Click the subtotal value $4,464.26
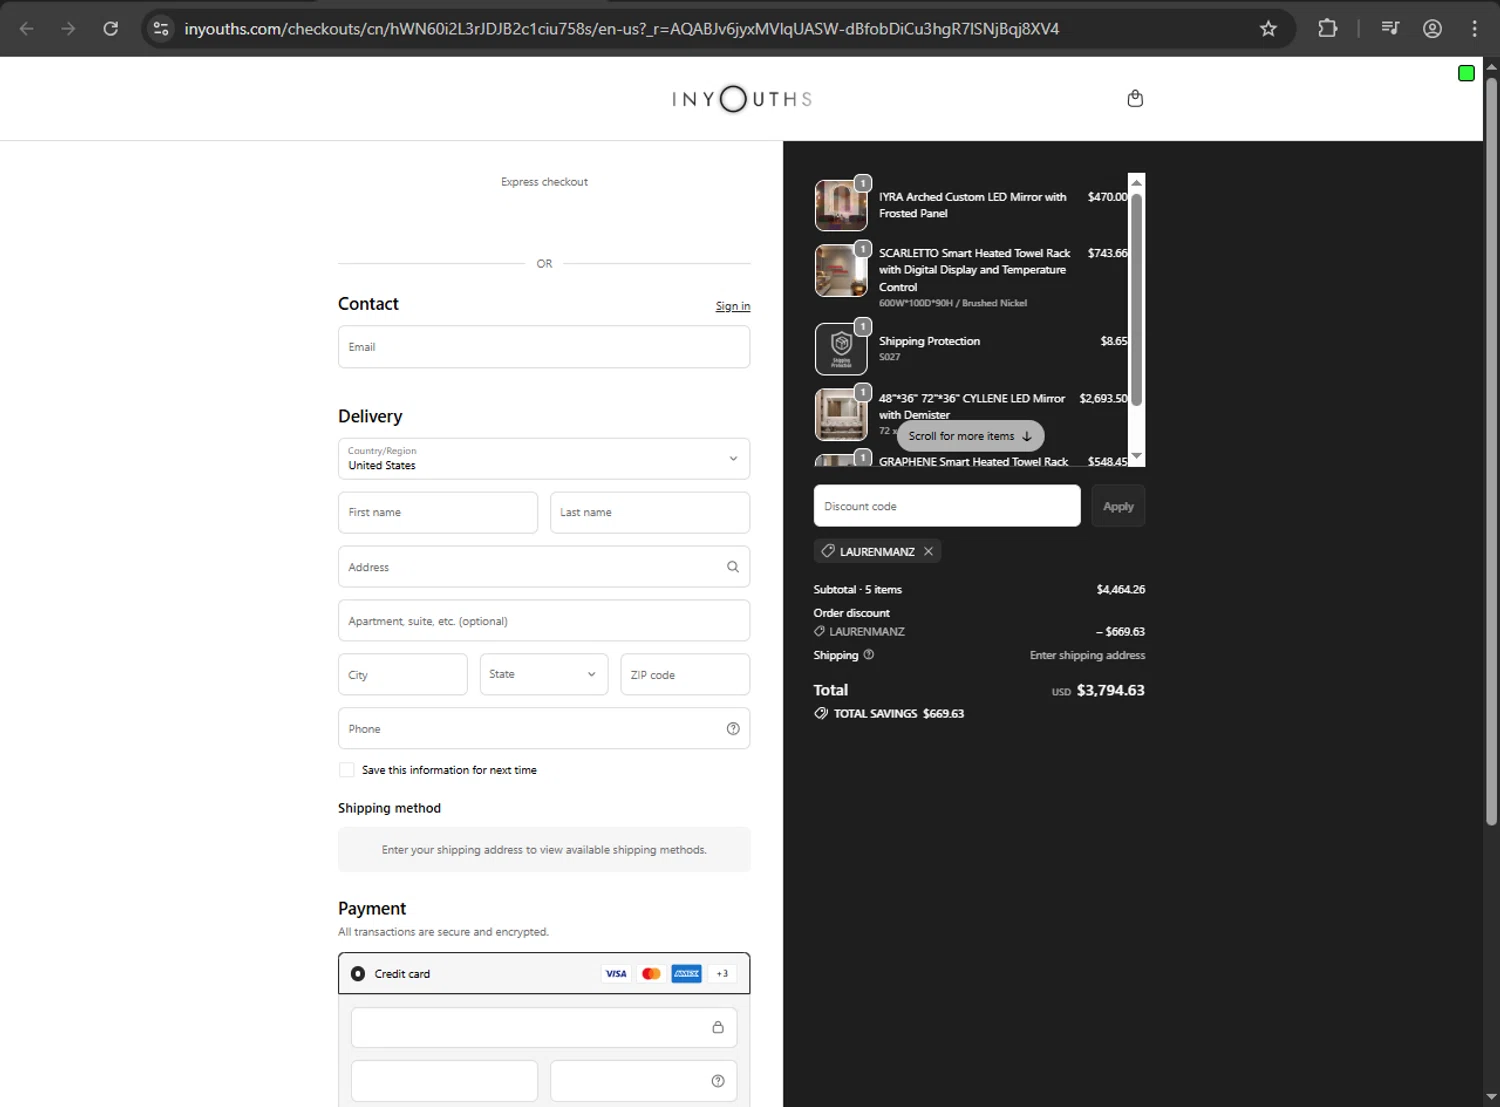This screenshot has height=1107, width=1500. click(x=1121, y=590)
